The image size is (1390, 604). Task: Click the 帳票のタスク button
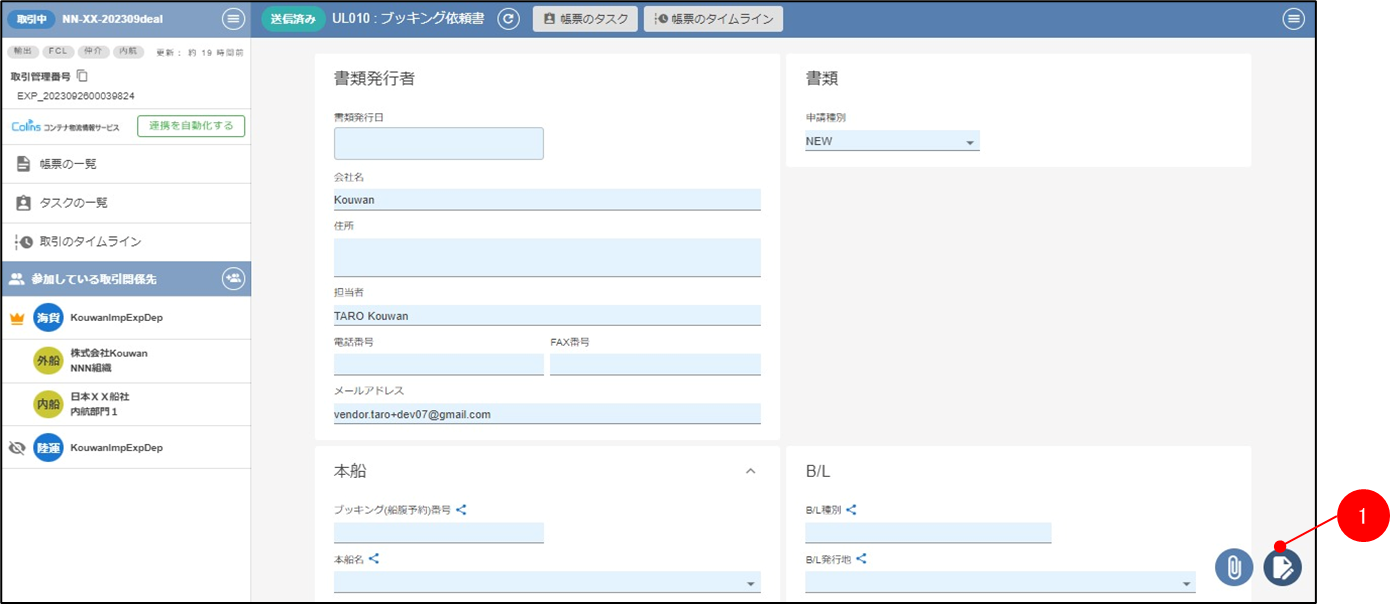[585, 19]
